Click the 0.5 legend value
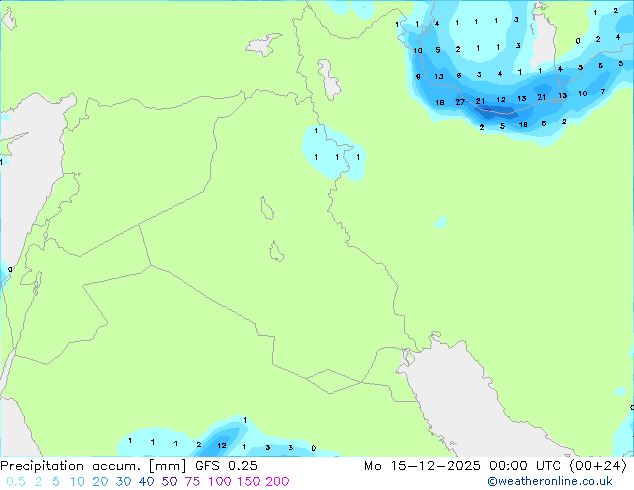The width and height of the screenshot is (634, 490). pos(16,482)
